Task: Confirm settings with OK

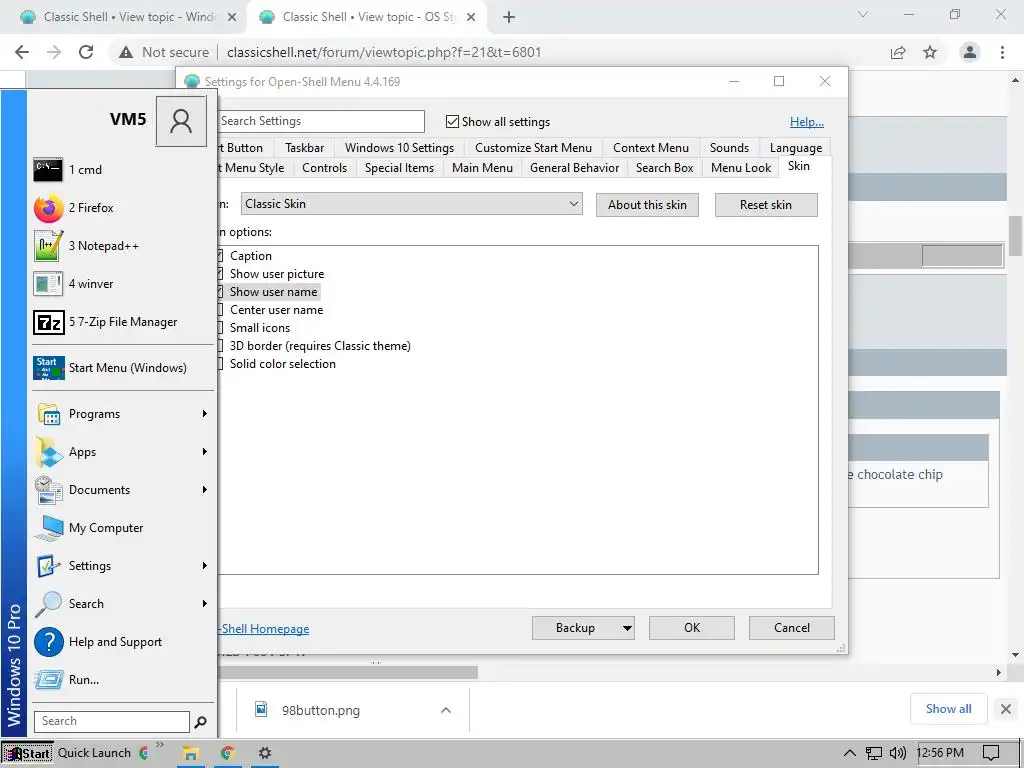Action: click(x=692, y=628)
